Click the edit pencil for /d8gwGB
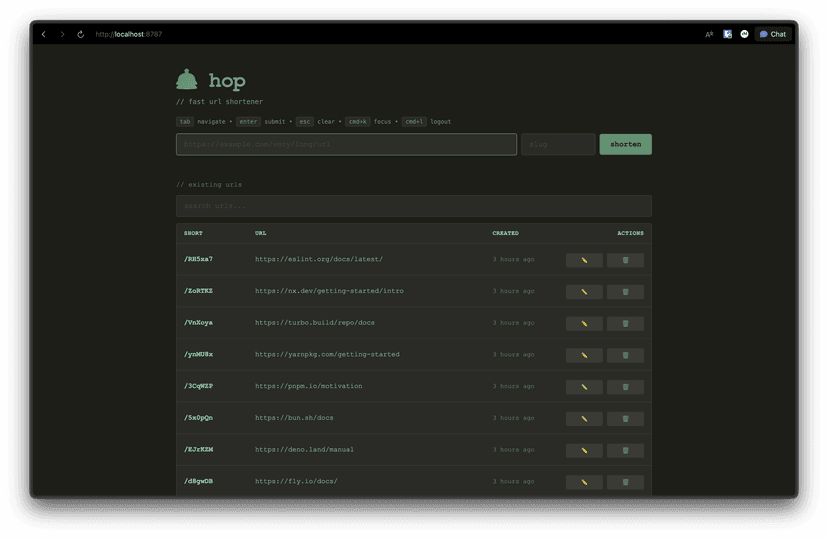828x538 pixels. click(x=584, y=482)
